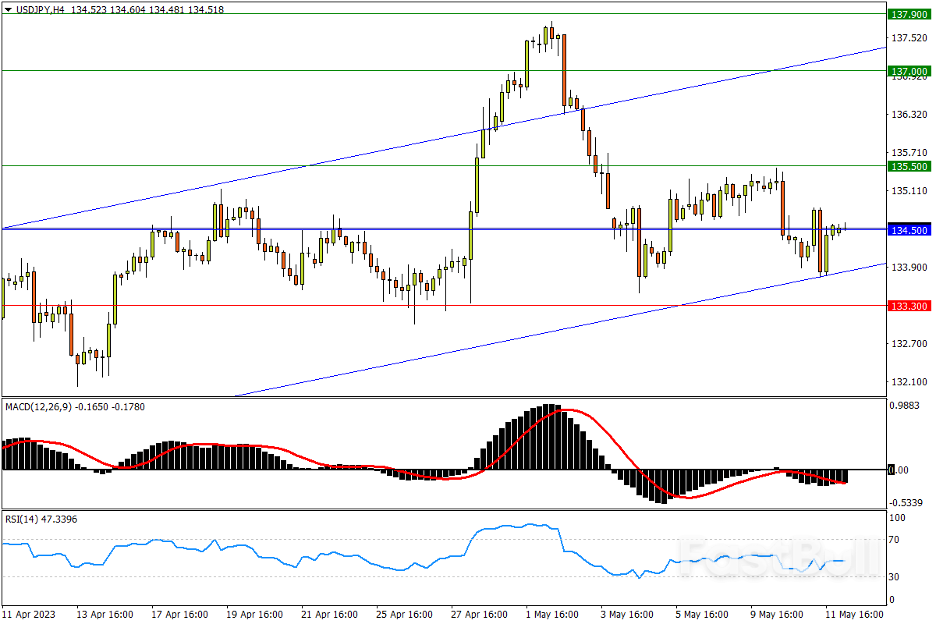Viewport: 936px width, 624px height.
Task: Select the green 137.900 price tag
Action: (910, 14)
